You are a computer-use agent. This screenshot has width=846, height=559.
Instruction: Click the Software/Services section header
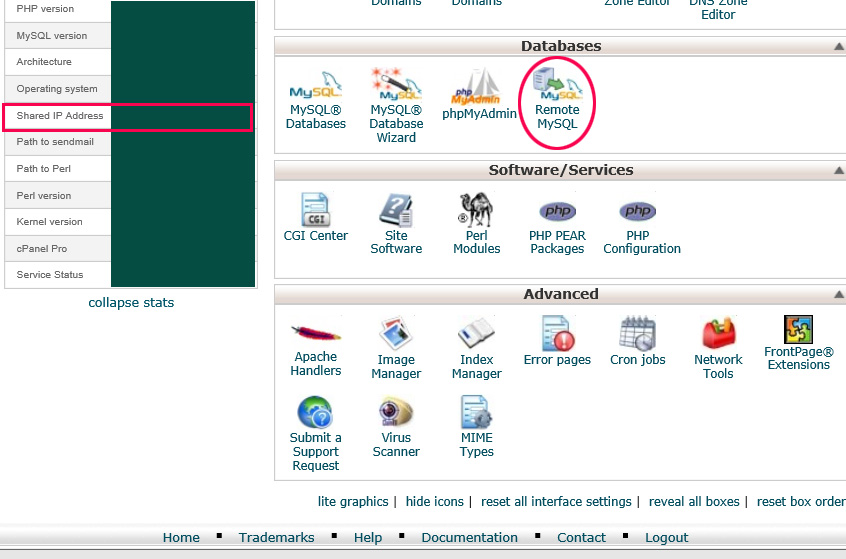[561, 171]
